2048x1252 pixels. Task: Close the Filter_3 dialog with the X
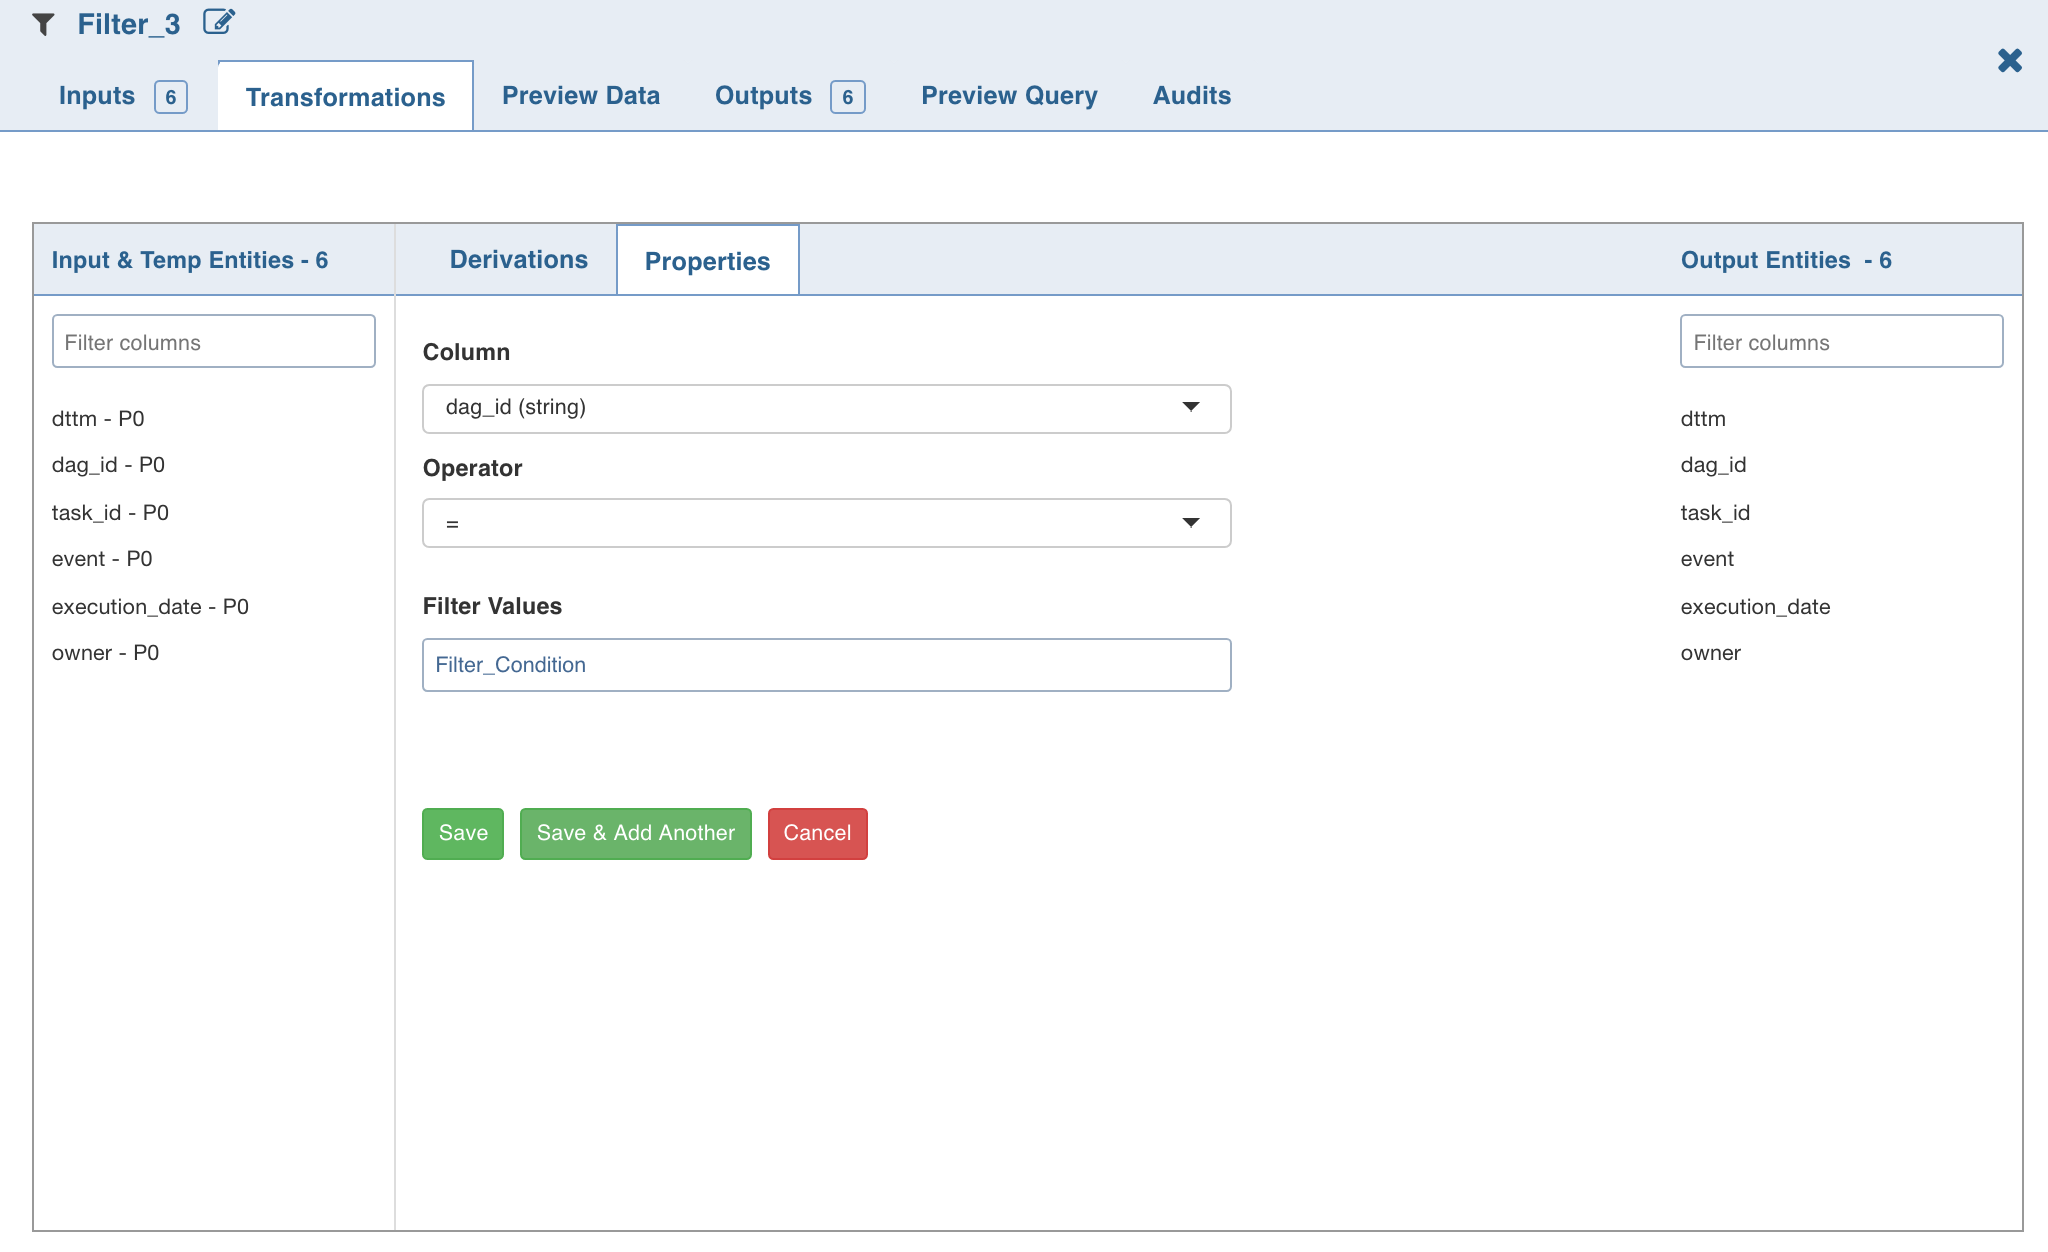[2010, 61]
